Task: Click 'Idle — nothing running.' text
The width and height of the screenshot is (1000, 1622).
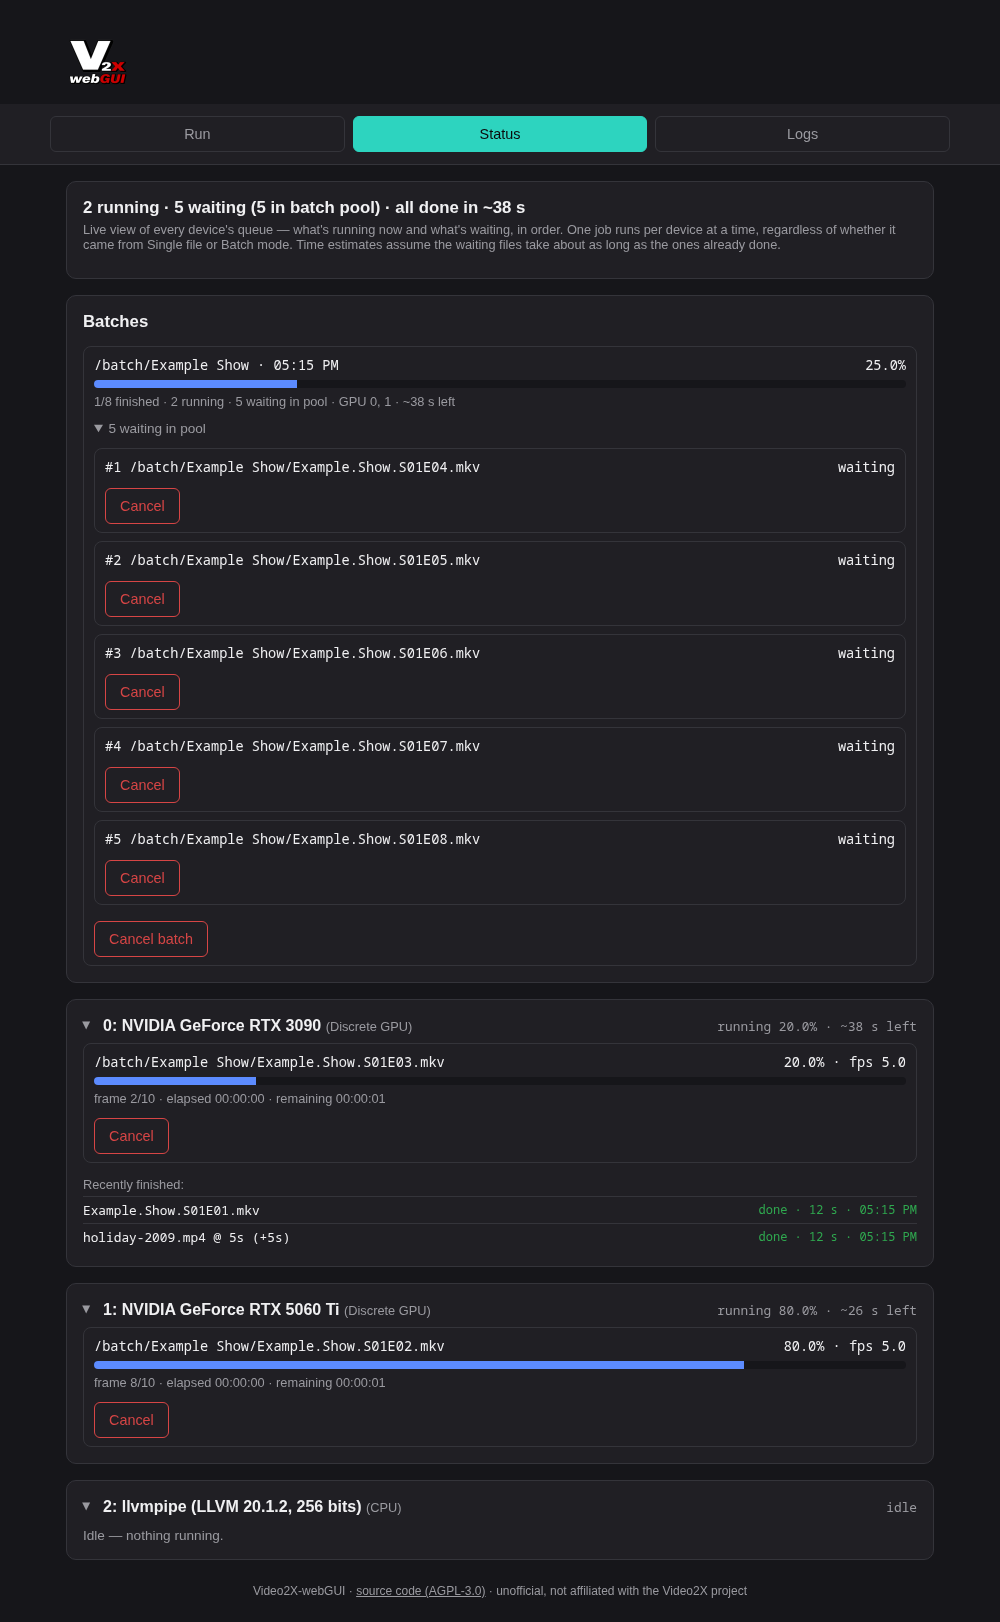Action: point(153,1536)
